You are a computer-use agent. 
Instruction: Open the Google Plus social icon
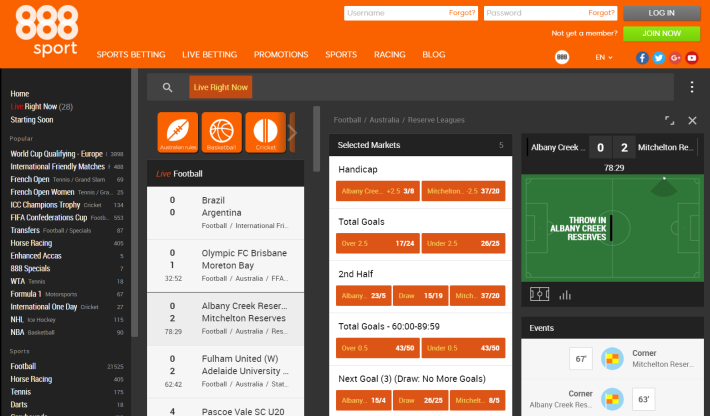(675, 58)
